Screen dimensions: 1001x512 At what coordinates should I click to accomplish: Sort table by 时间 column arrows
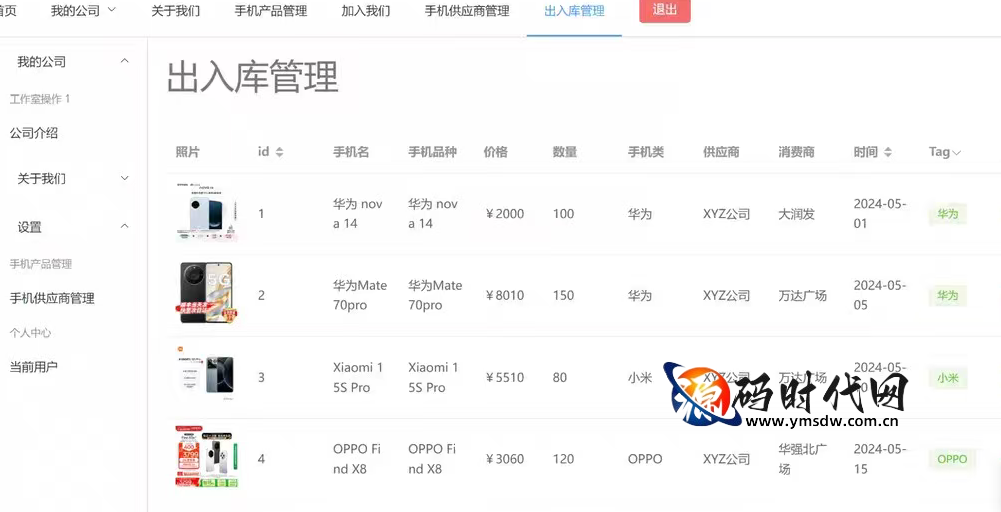pyautogui.click(x=887, y=152)
